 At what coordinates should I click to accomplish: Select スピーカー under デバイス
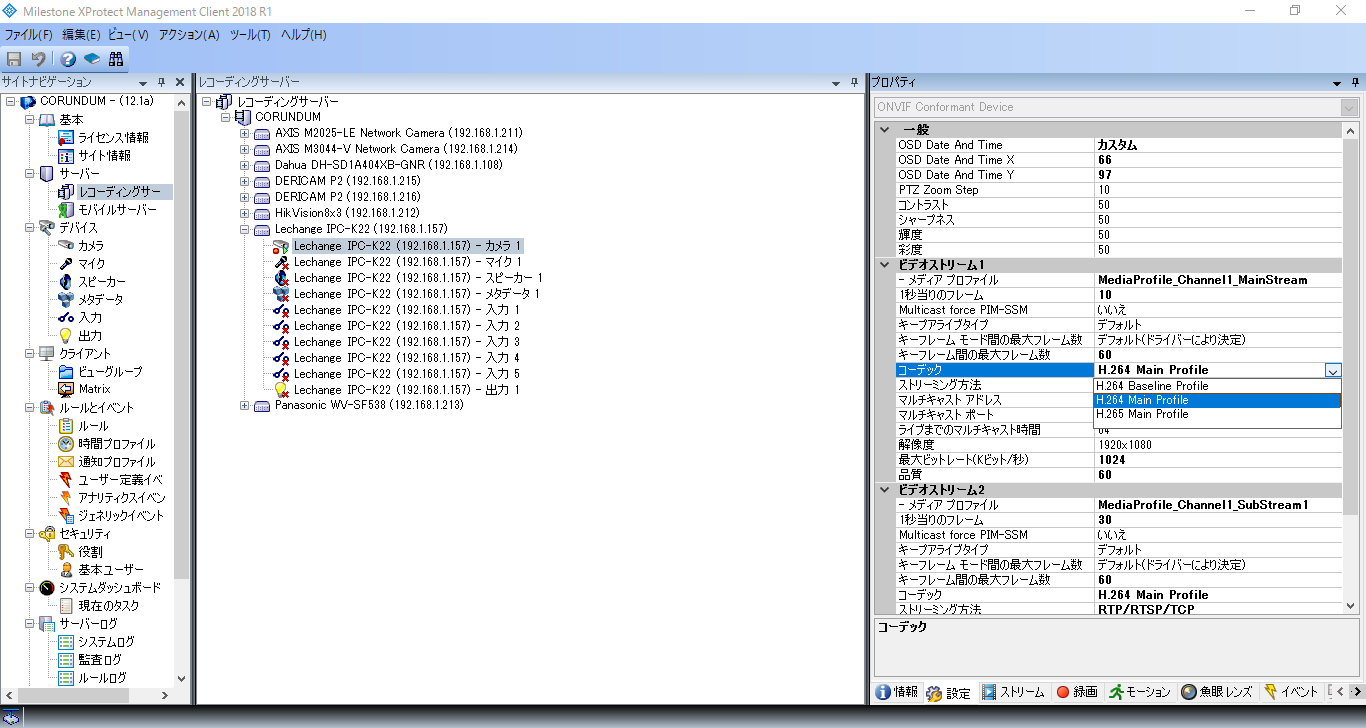pyautogui.click(x=102, y=282)
